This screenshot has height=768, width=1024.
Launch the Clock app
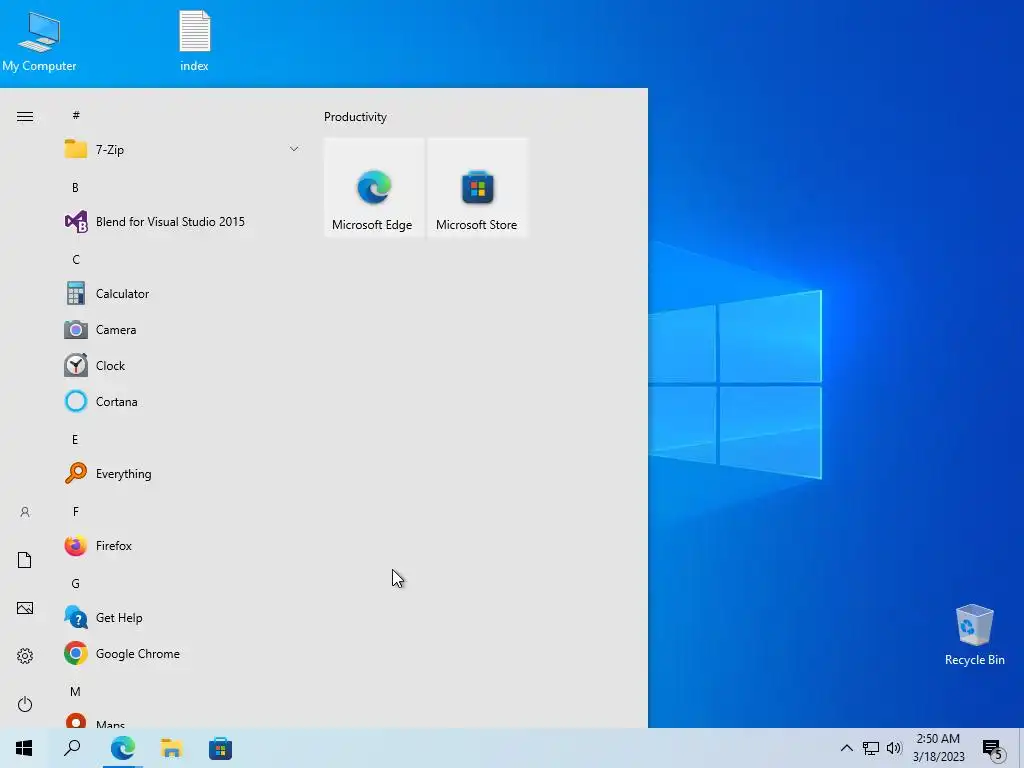tap(182, 366)
